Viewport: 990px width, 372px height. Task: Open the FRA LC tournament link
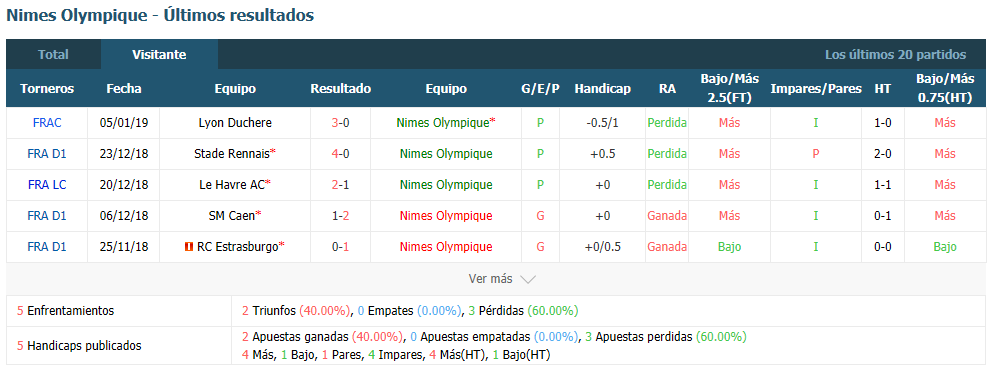47,184
